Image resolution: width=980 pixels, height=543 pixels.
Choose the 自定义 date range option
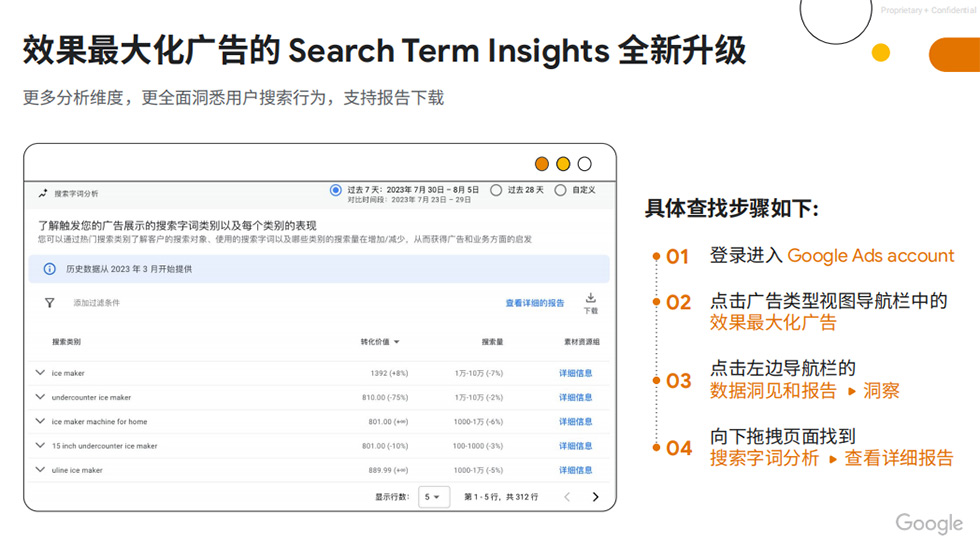[560, 190]
